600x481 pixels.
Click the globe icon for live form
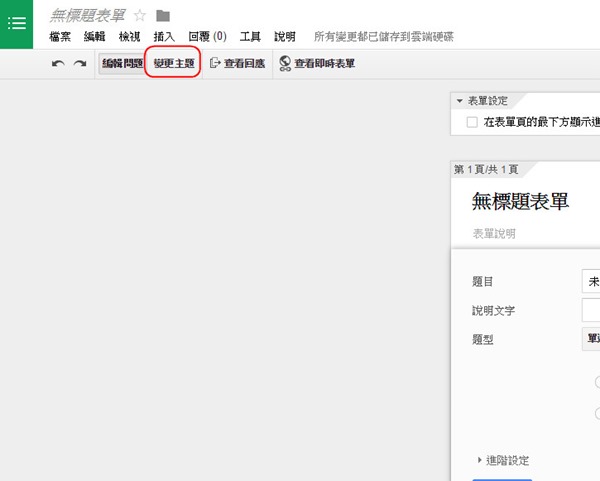coord(285,63)
